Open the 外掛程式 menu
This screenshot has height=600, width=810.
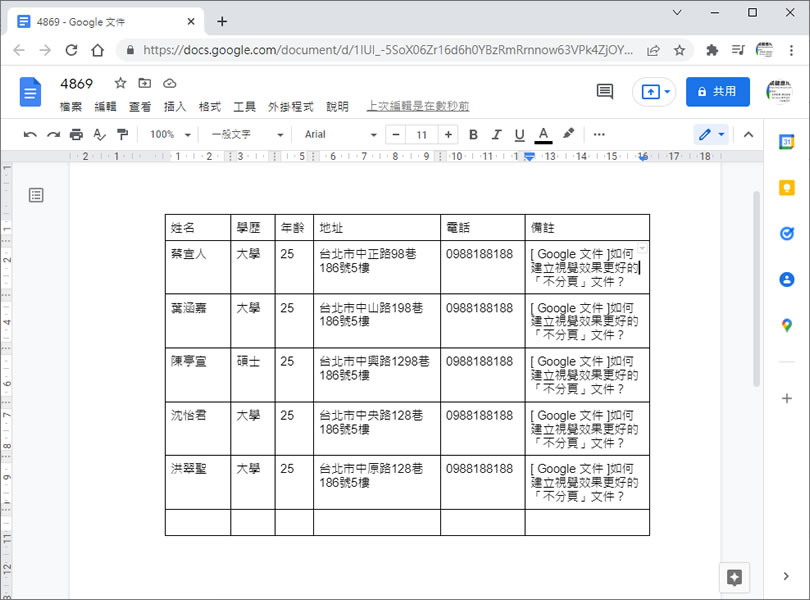(291, 107)
